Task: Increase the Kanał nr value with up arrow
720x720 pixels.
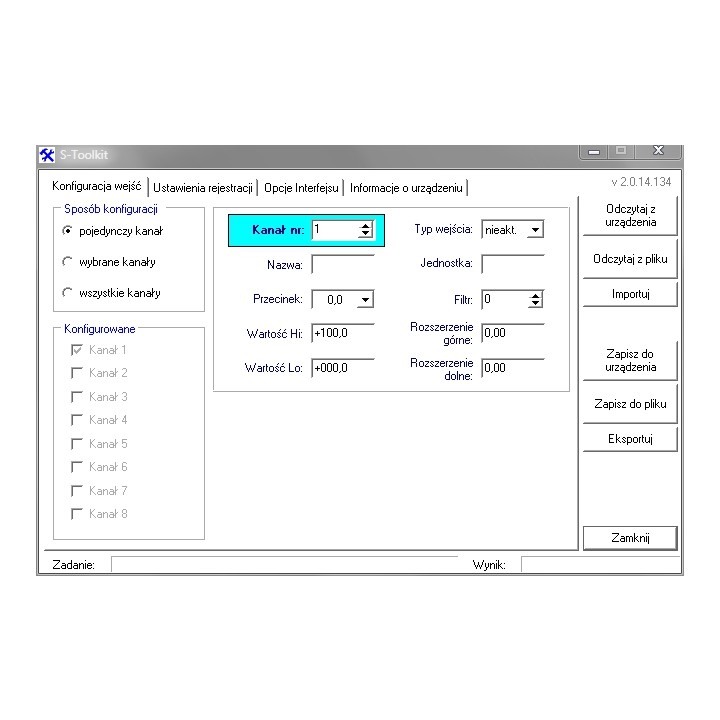Action: [365, 226]
